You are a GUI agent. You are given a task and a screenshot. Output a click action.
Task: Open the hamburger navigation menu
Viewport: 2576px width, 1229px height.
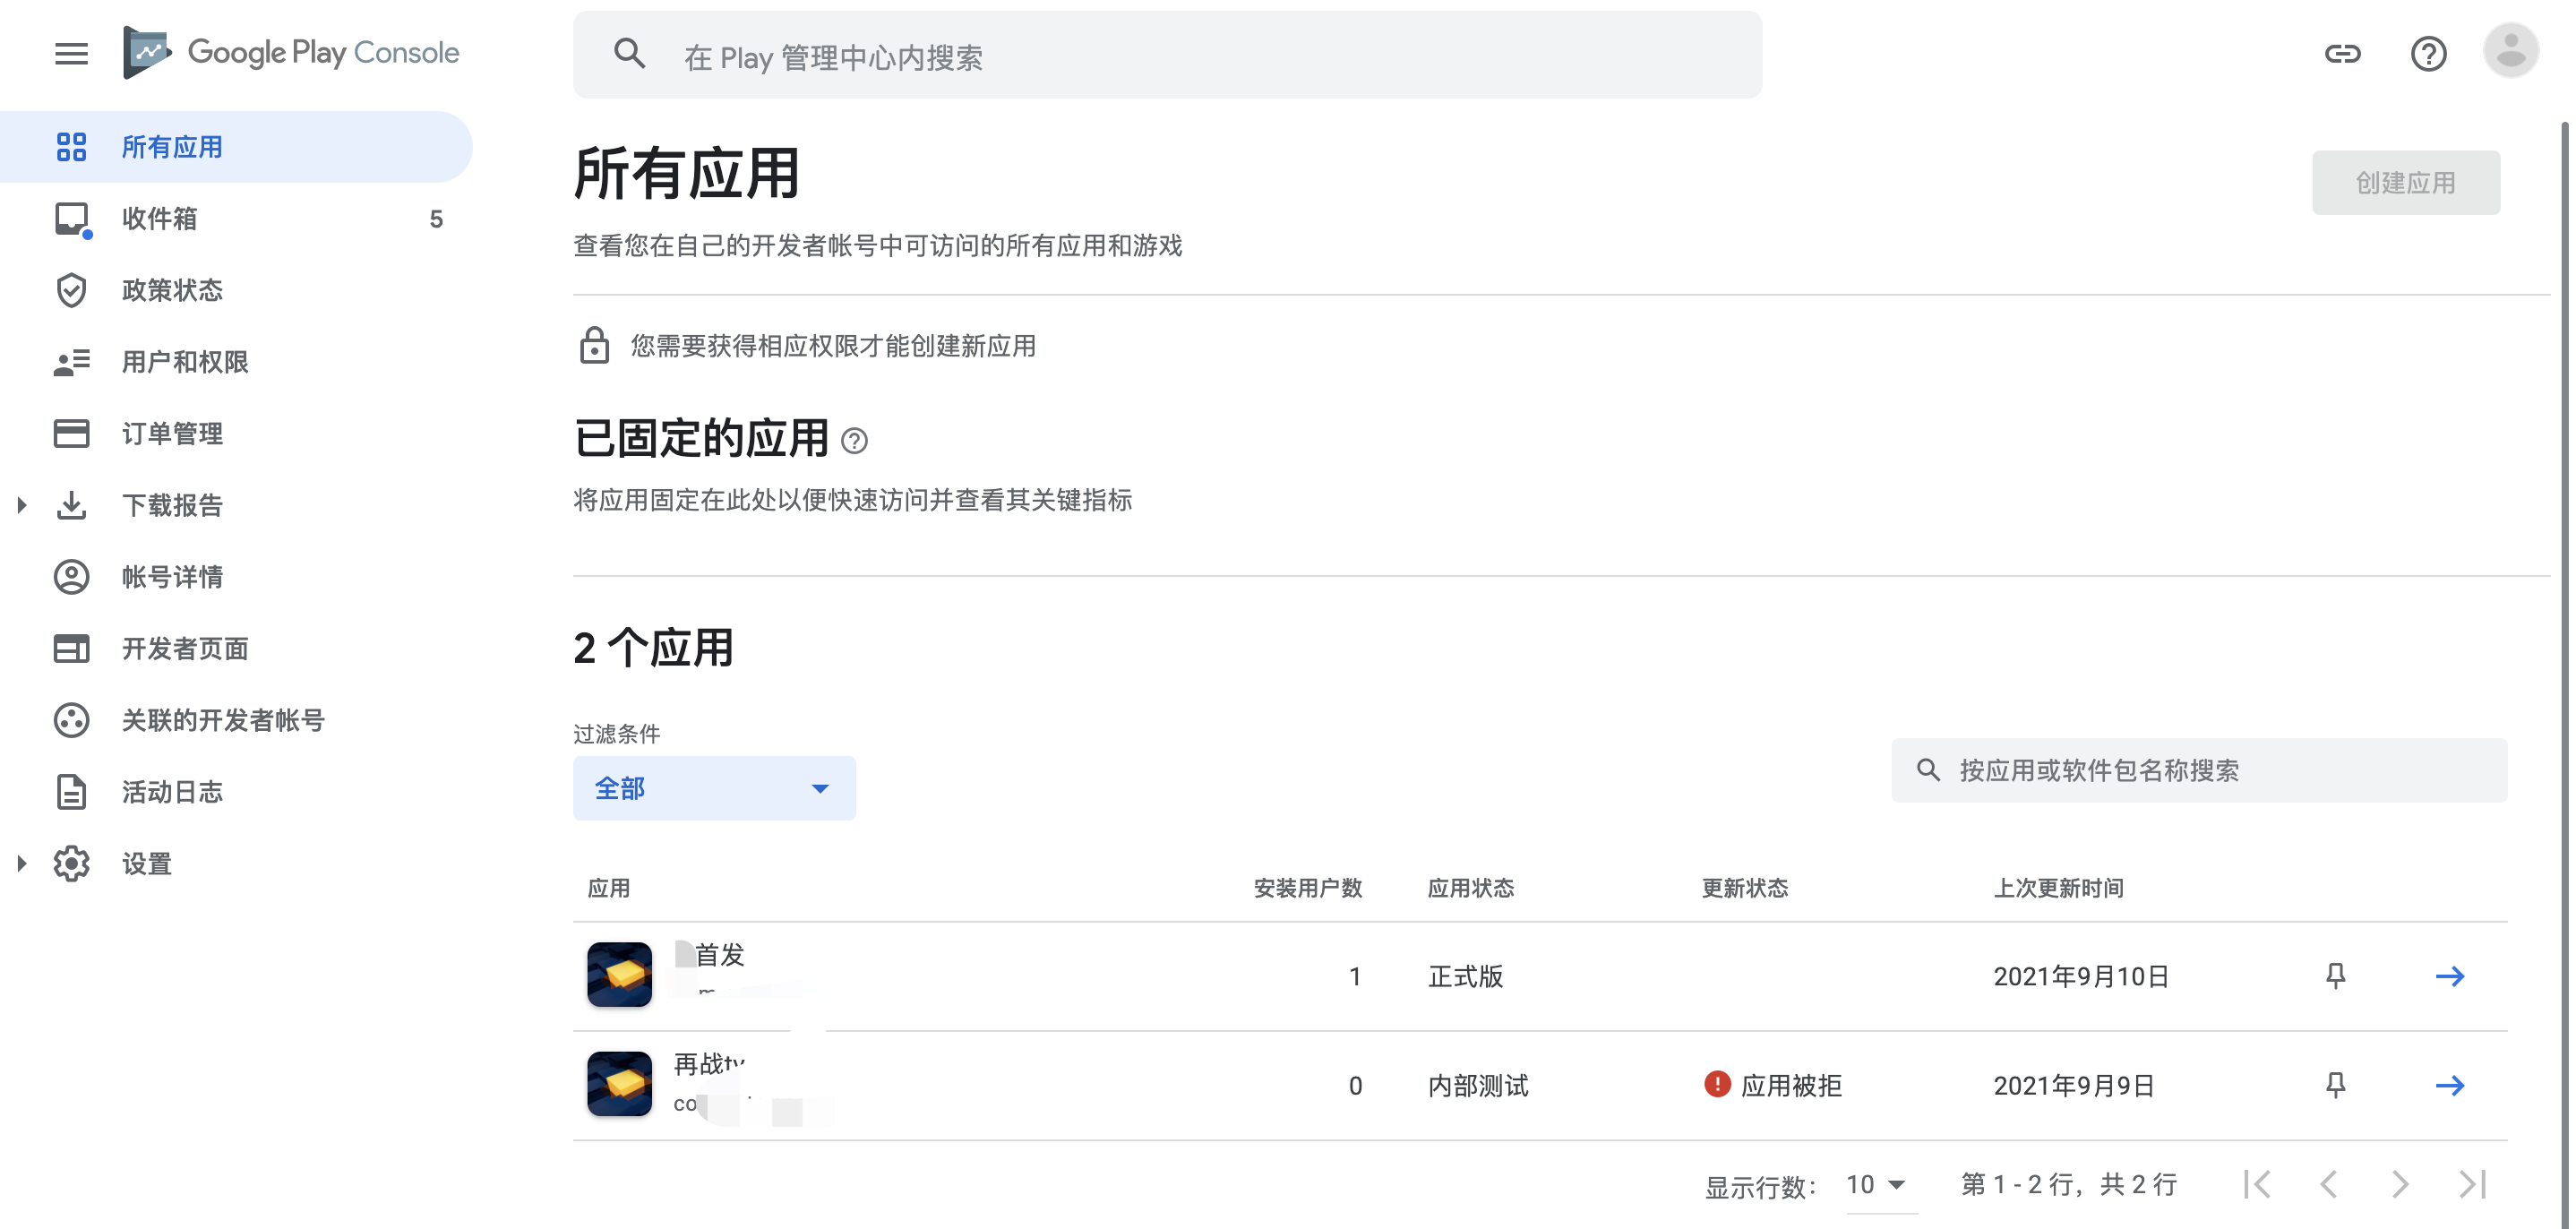pyautogui.click(x=71, y=53)
